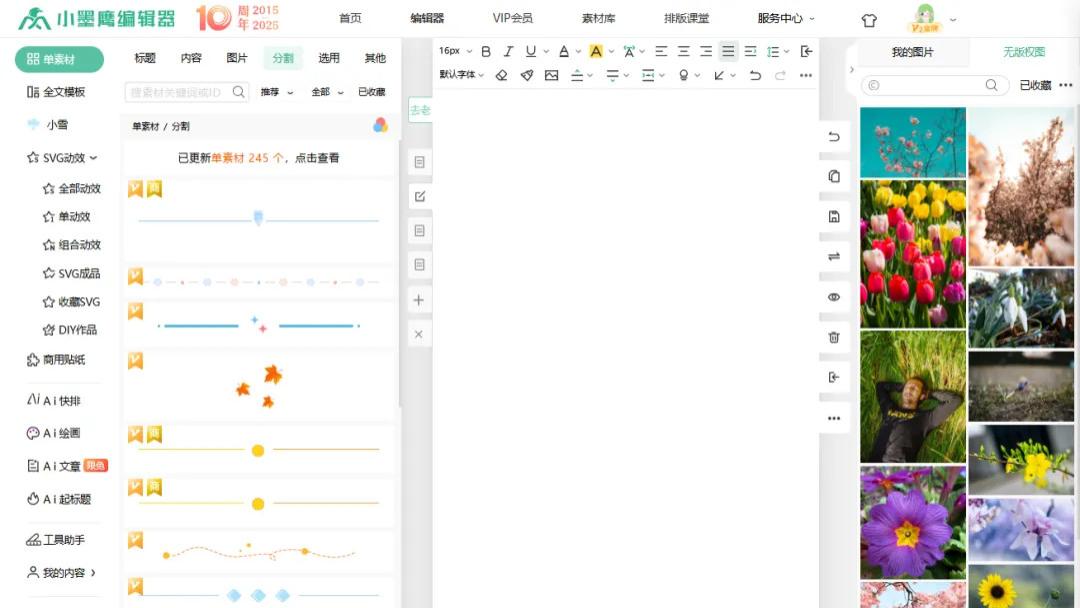Expand the highlight color options arrow
This screenshot has width=1080, height=608.
point(611,51)
